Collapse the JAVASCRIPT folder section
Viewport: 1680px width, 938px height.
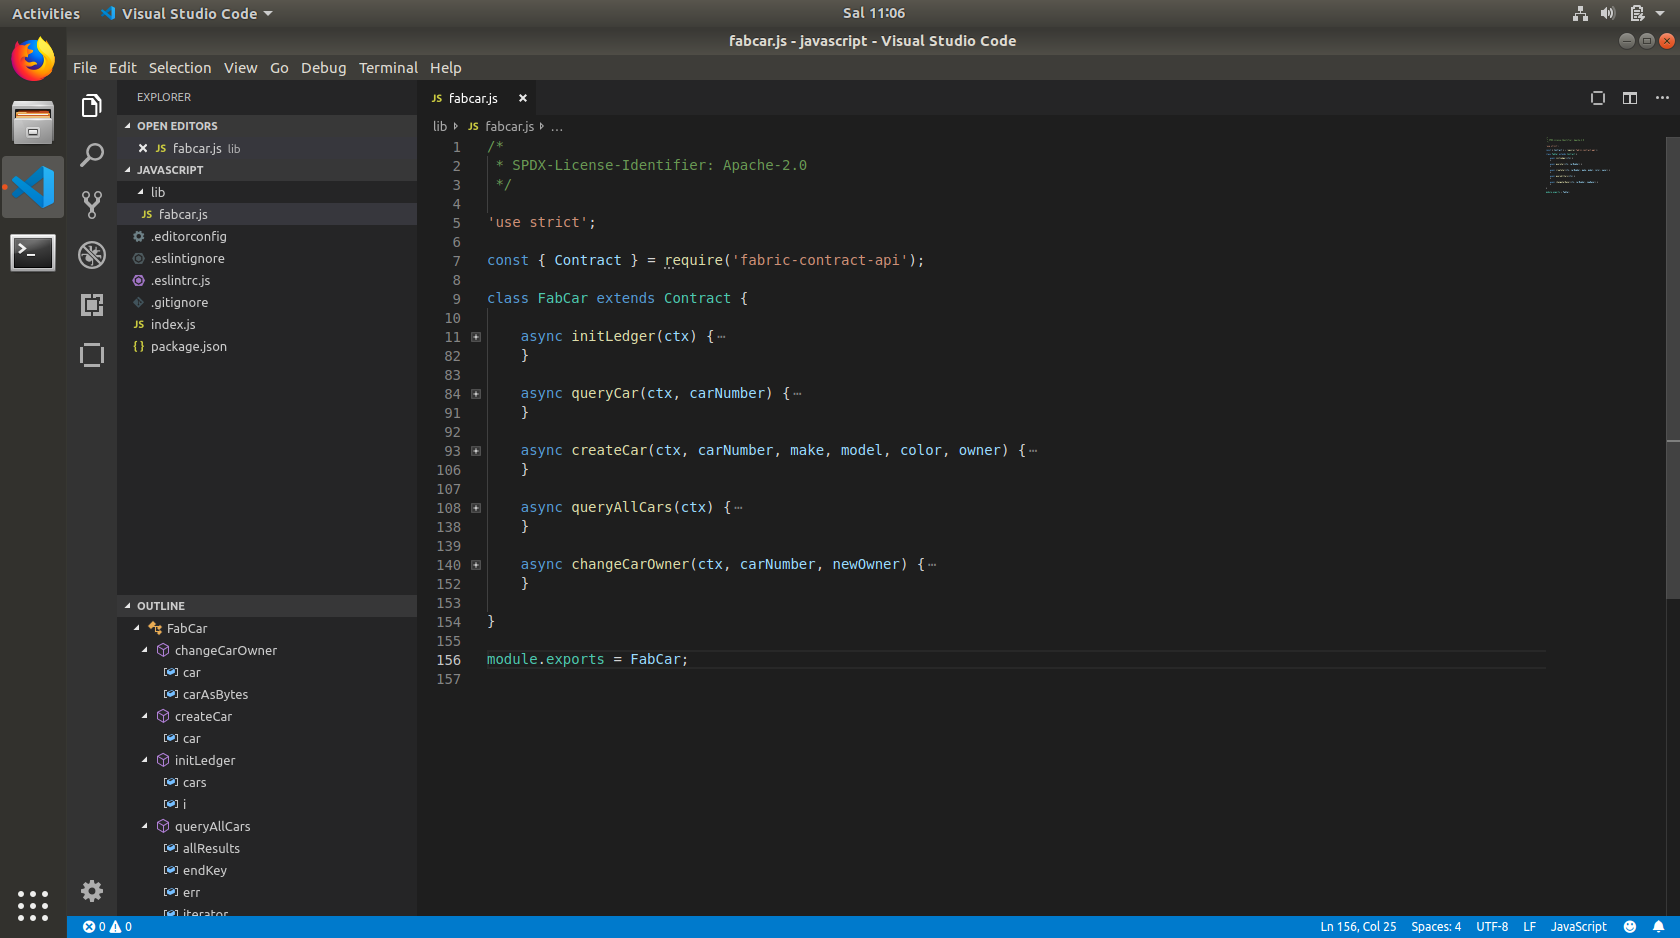click(x=267, y=170)
